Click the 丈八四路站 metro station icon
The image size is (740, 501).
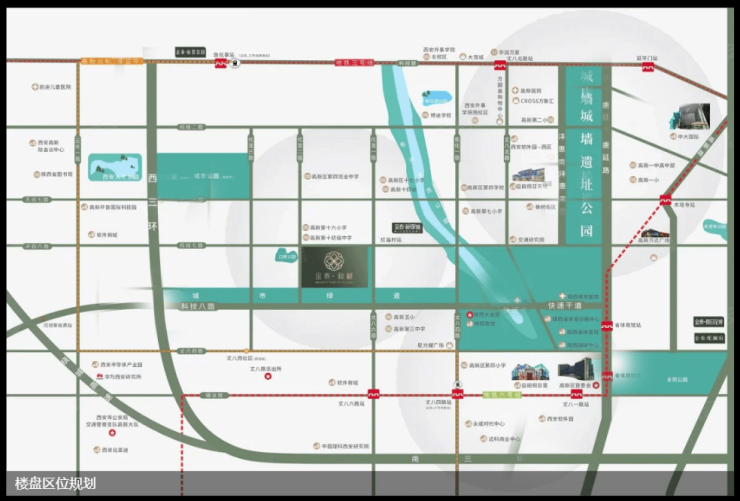pyautogui.click(x=457, y=393)
